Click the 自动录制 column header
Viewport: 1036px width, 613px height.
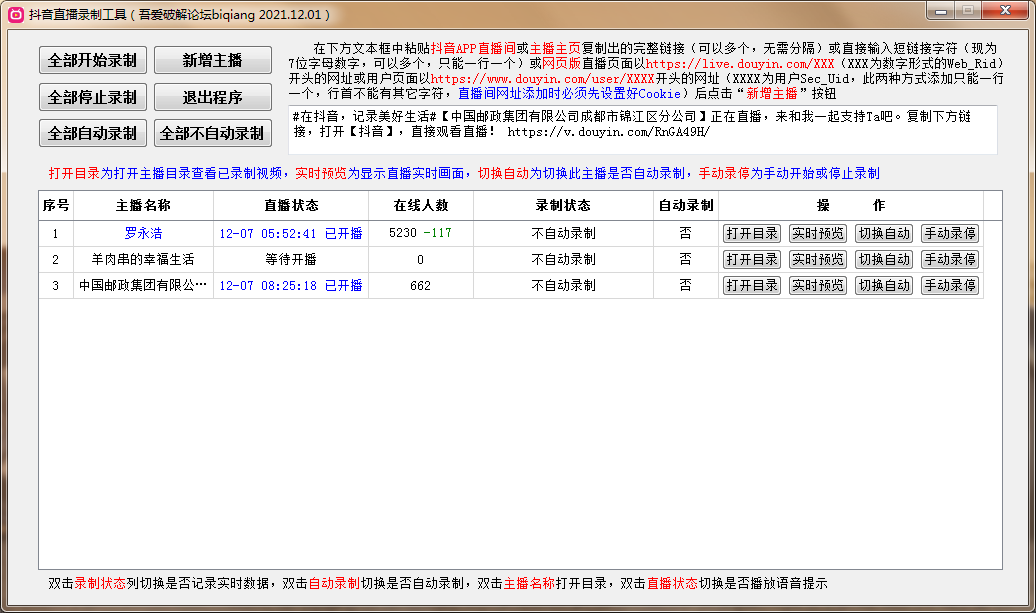pos(686,205)
